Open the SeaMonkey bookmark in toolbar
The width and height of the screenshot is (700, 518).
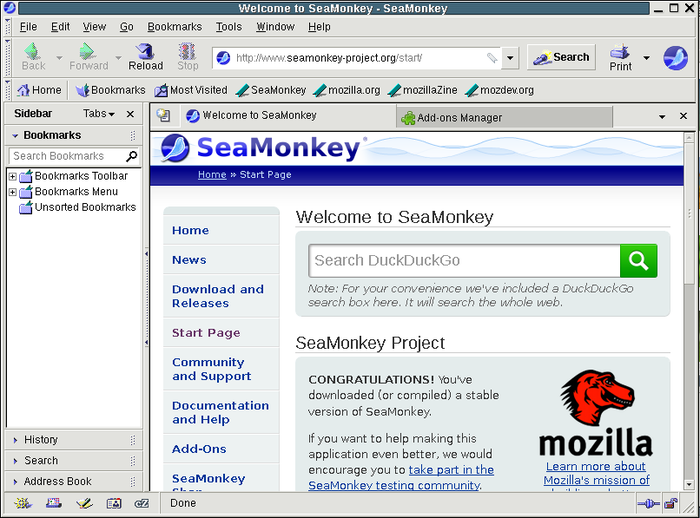(271, 90)
